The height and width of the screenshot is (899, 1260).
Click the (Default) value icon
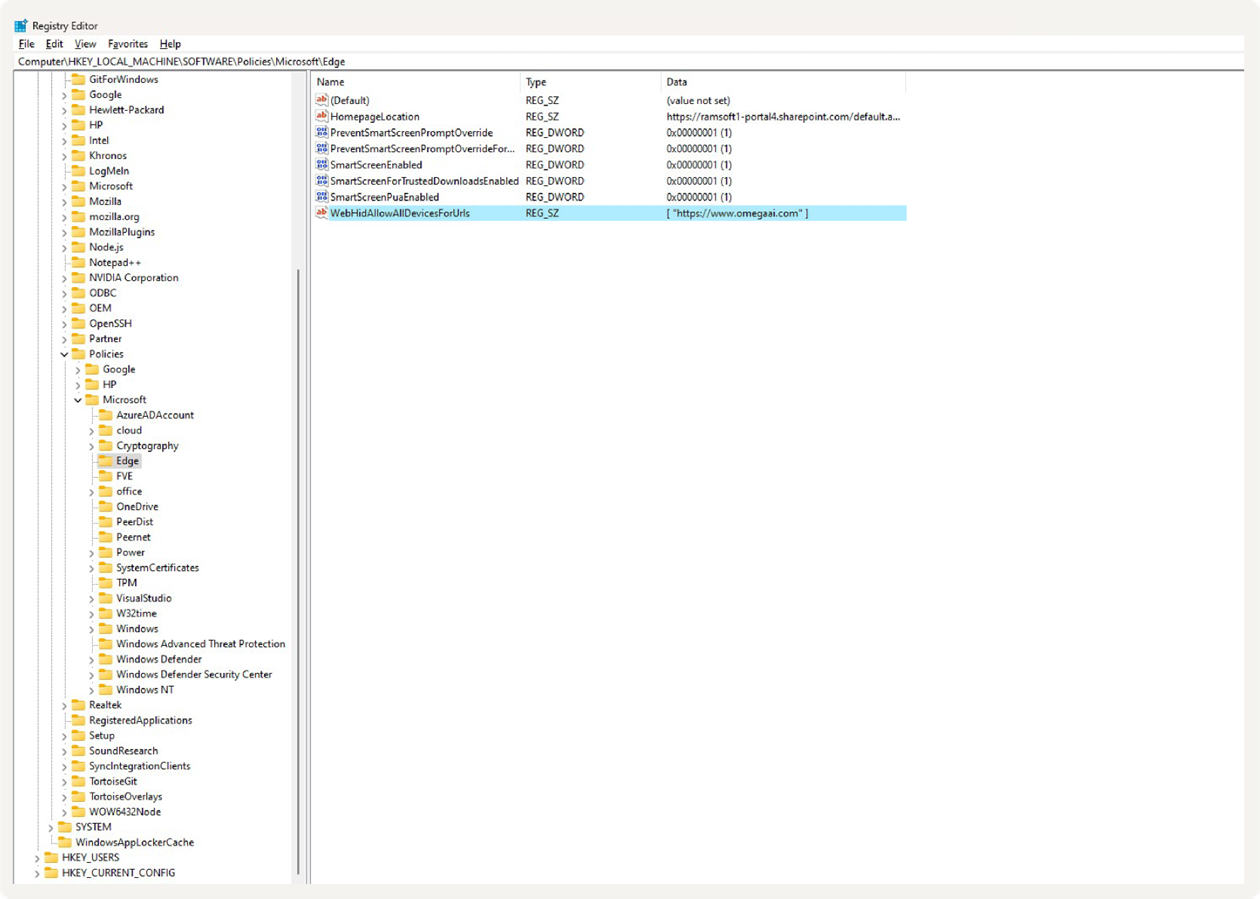point(322,101)
